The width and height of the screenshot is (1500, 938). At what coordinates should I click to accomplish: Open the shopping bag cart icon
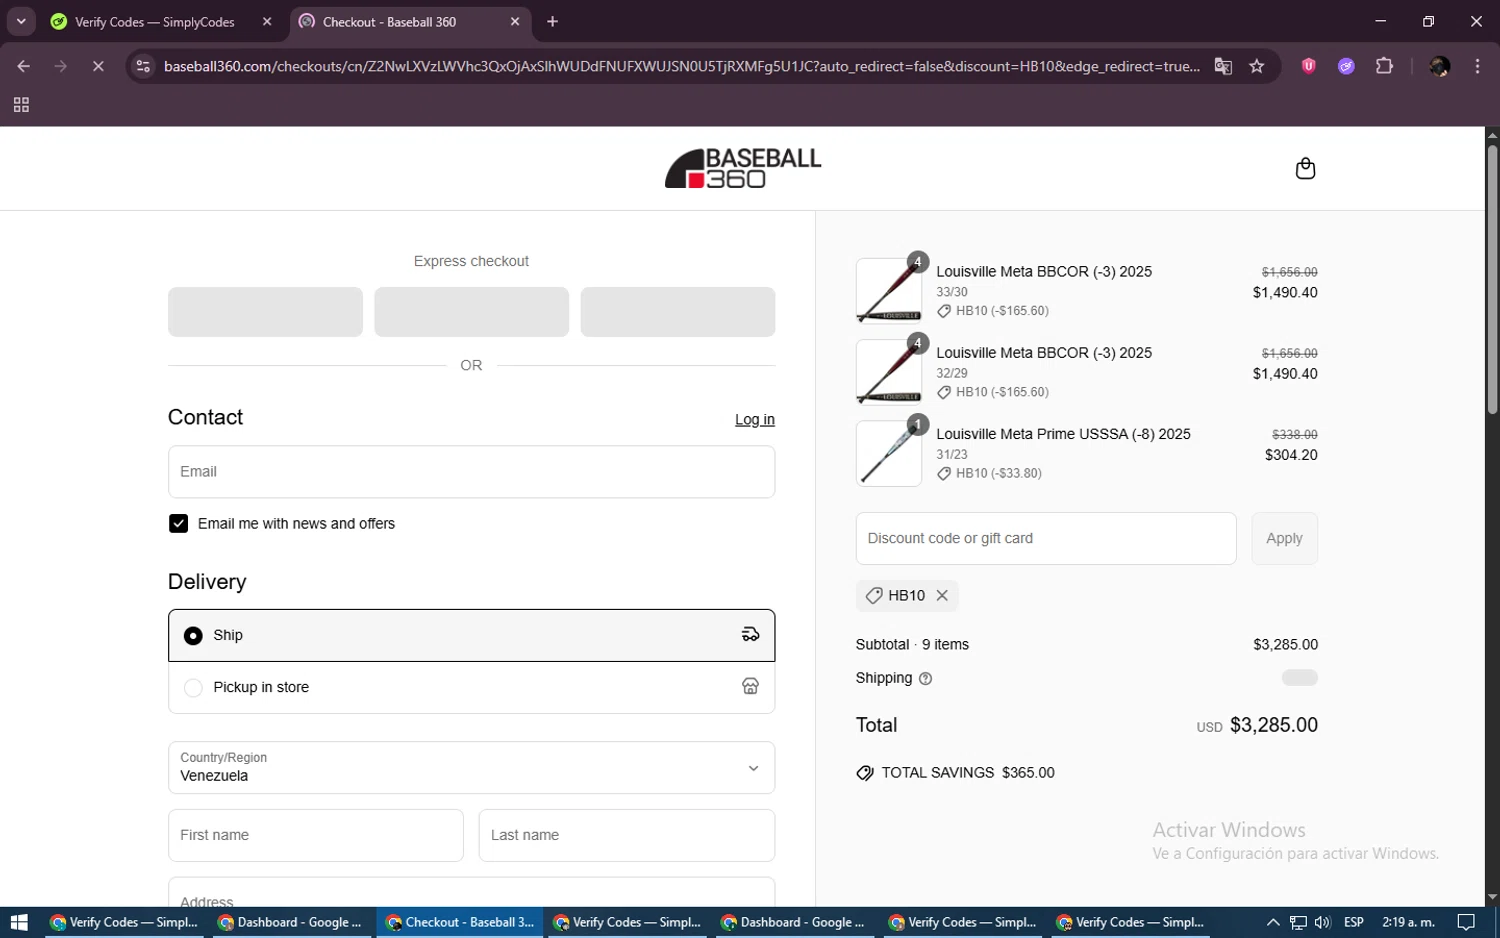1305,168
